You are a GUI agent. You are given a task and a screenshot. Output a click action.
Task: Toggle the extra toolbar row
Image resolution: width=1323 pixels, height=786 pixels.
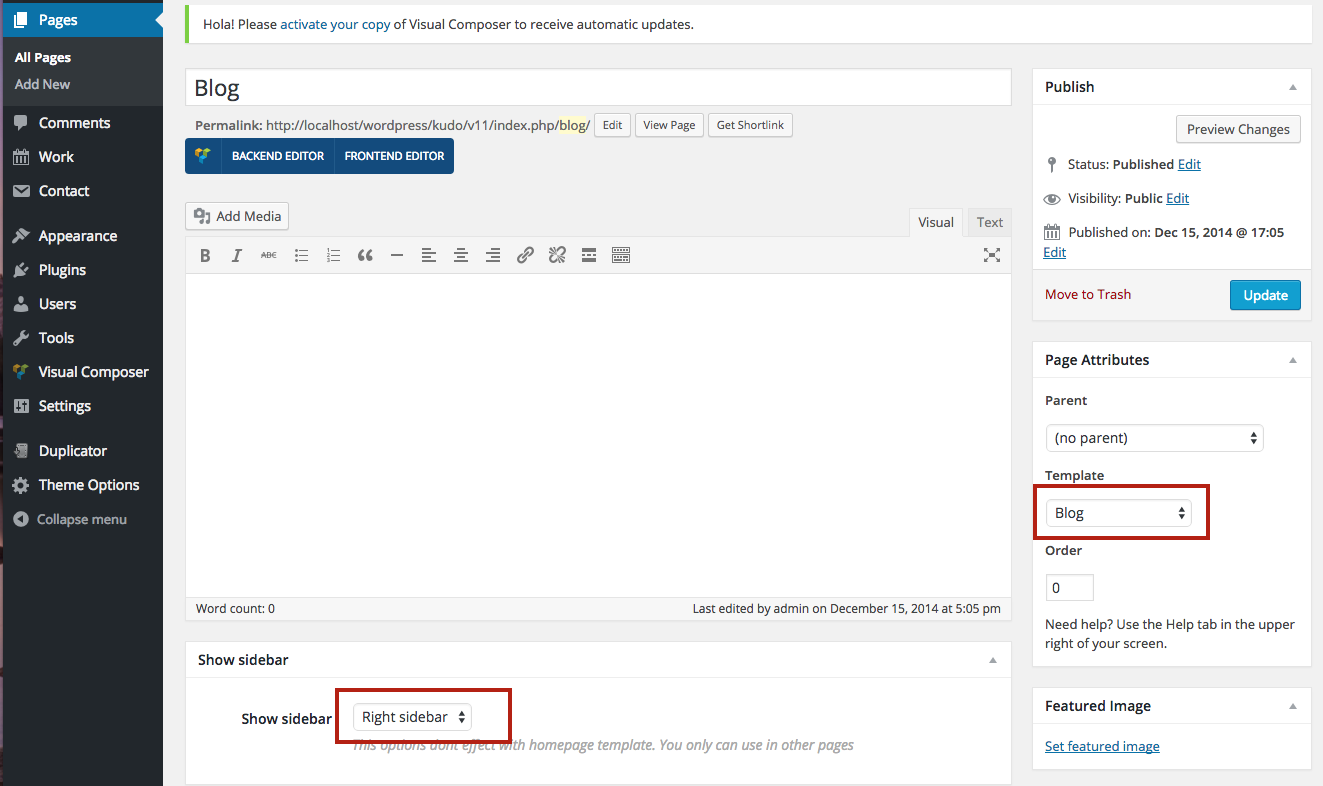621,255
